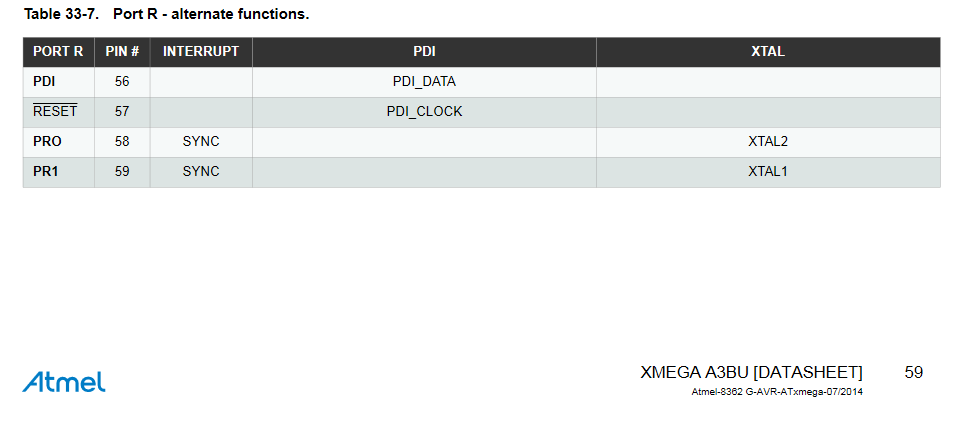Click the XTAL2 cell
The width and height of the screenshot is (962, 426).
point(768,142)
